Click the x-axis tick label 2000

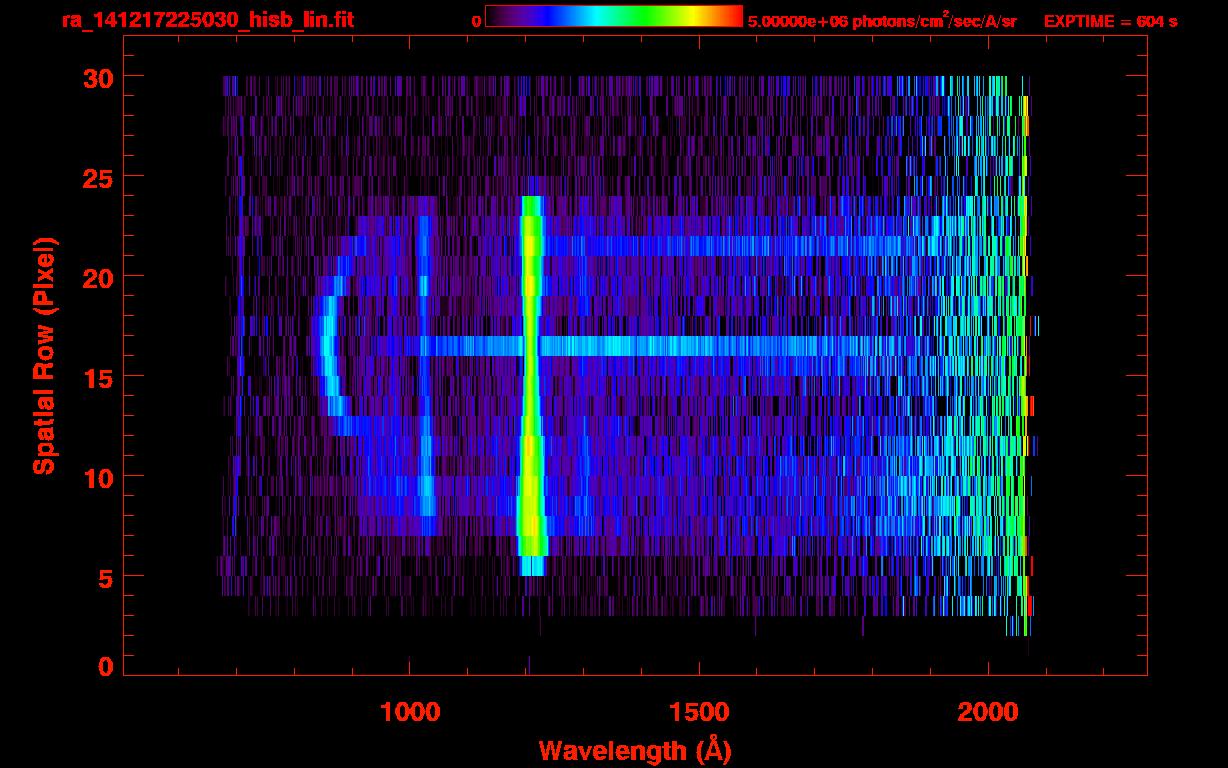[x=988, y=712]
